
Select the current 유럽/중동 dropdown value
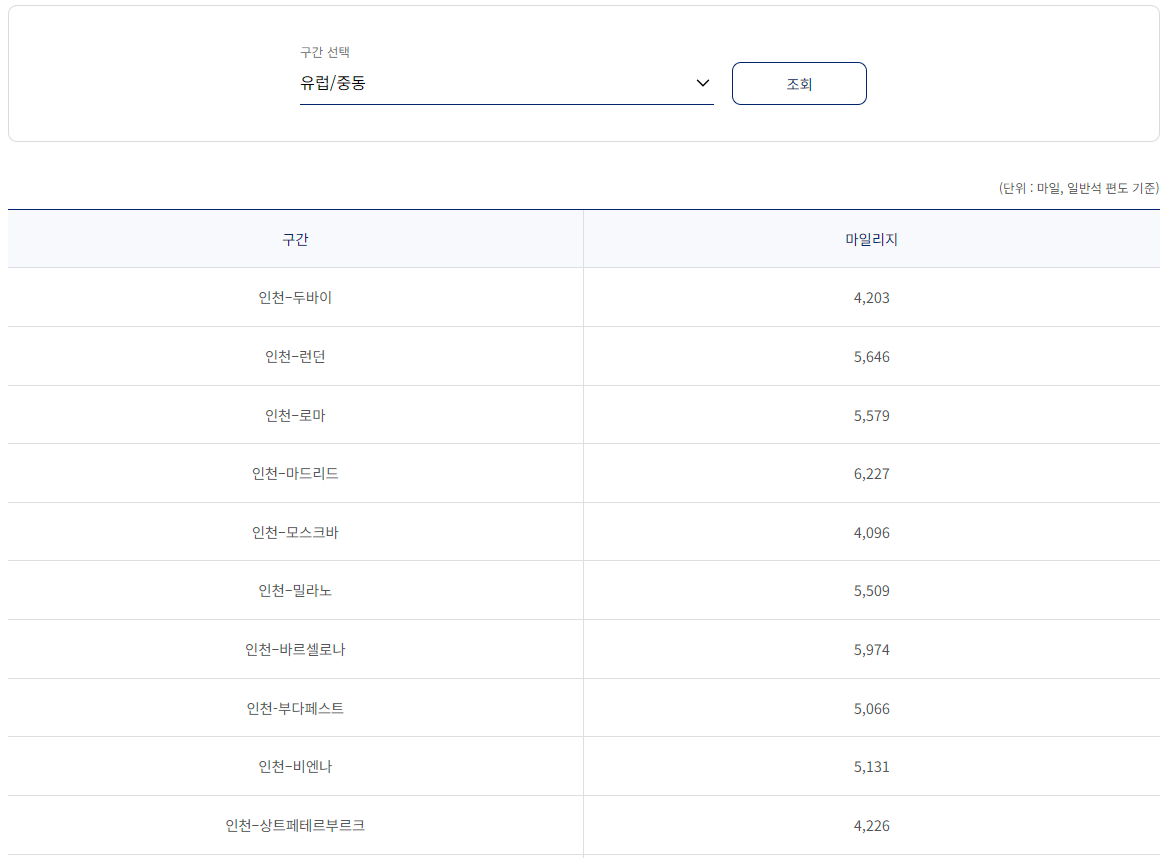click(331, 82)
